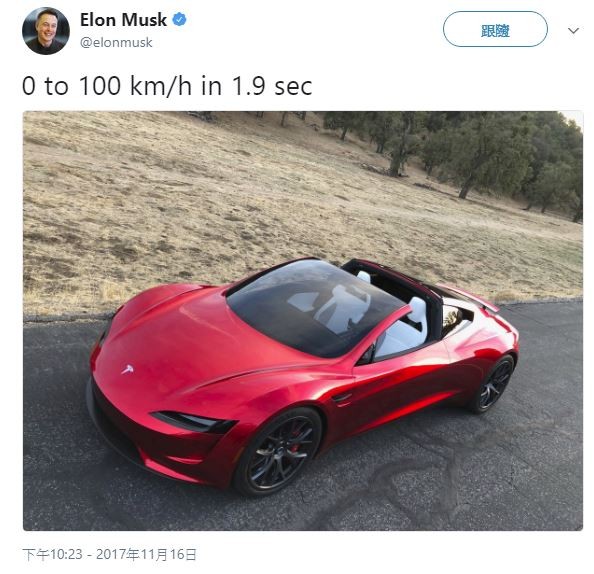Screen dimensions: 594x574
Task: Click the Roadster's front headlight
Action: point(194,421)
